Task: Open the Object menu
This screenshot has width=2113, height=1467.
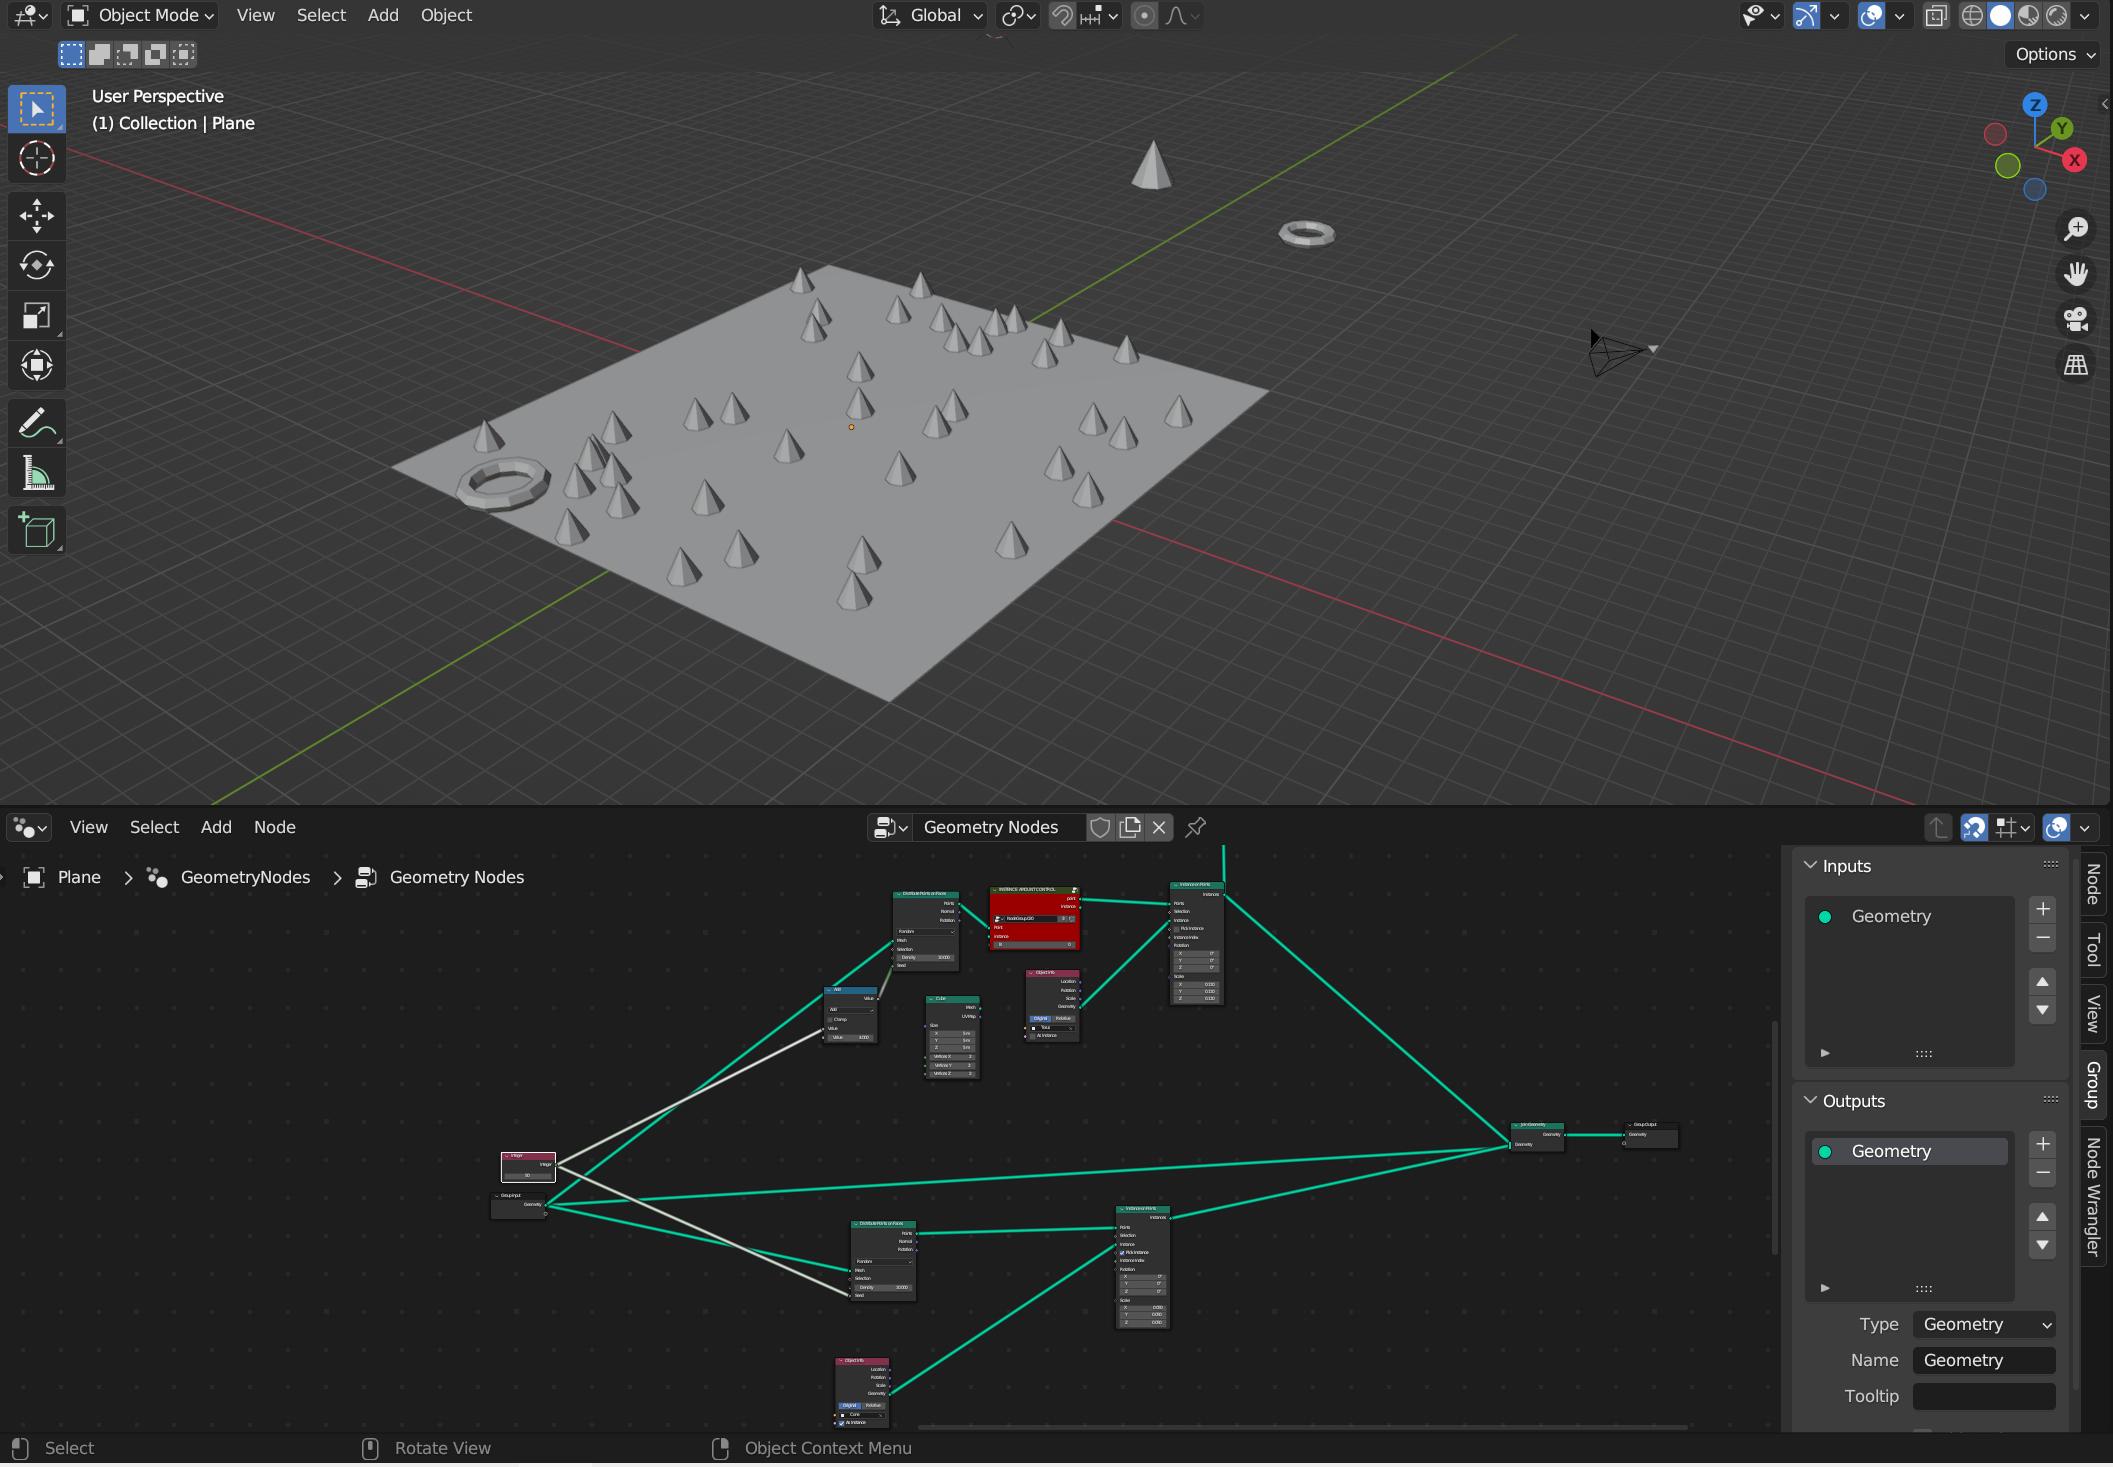Action: (x=446, y=15)
